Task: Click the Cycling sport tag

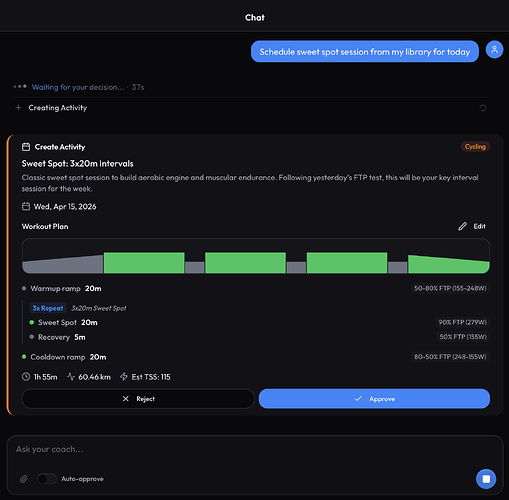Action: coord(475,147)
